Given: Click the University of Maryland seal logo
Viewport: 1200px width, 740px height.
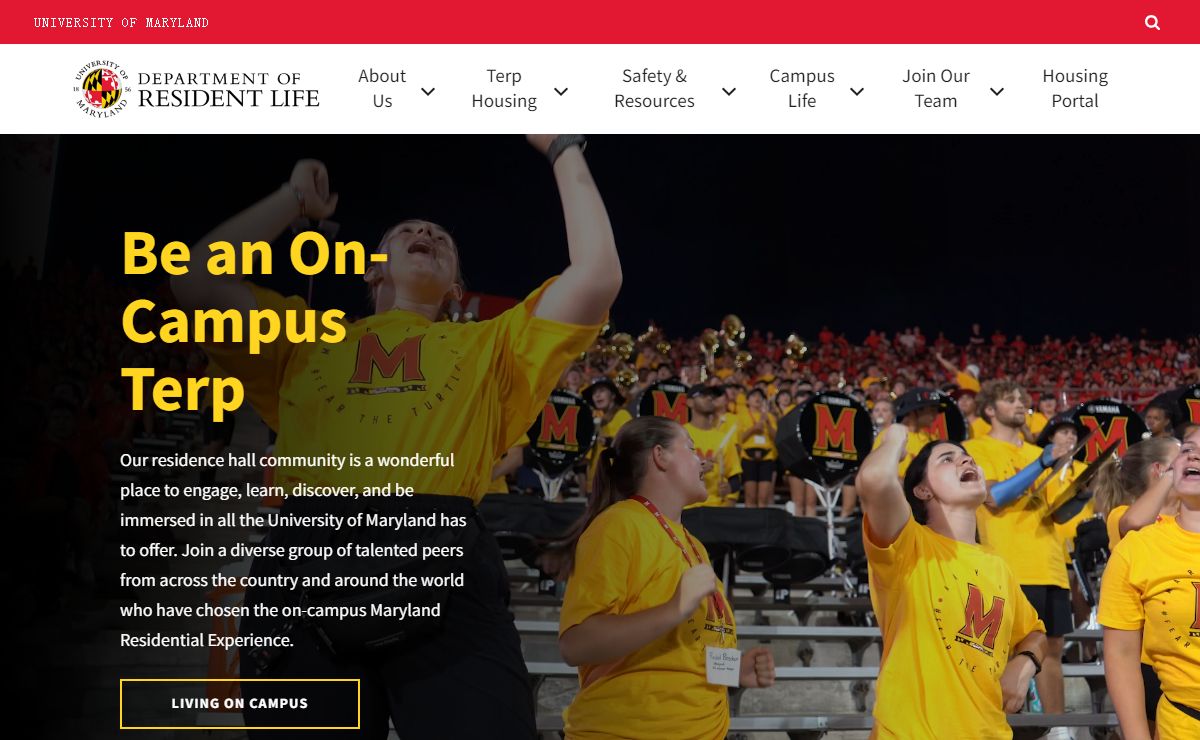Looking at the screenshot, I should [101, 89].
